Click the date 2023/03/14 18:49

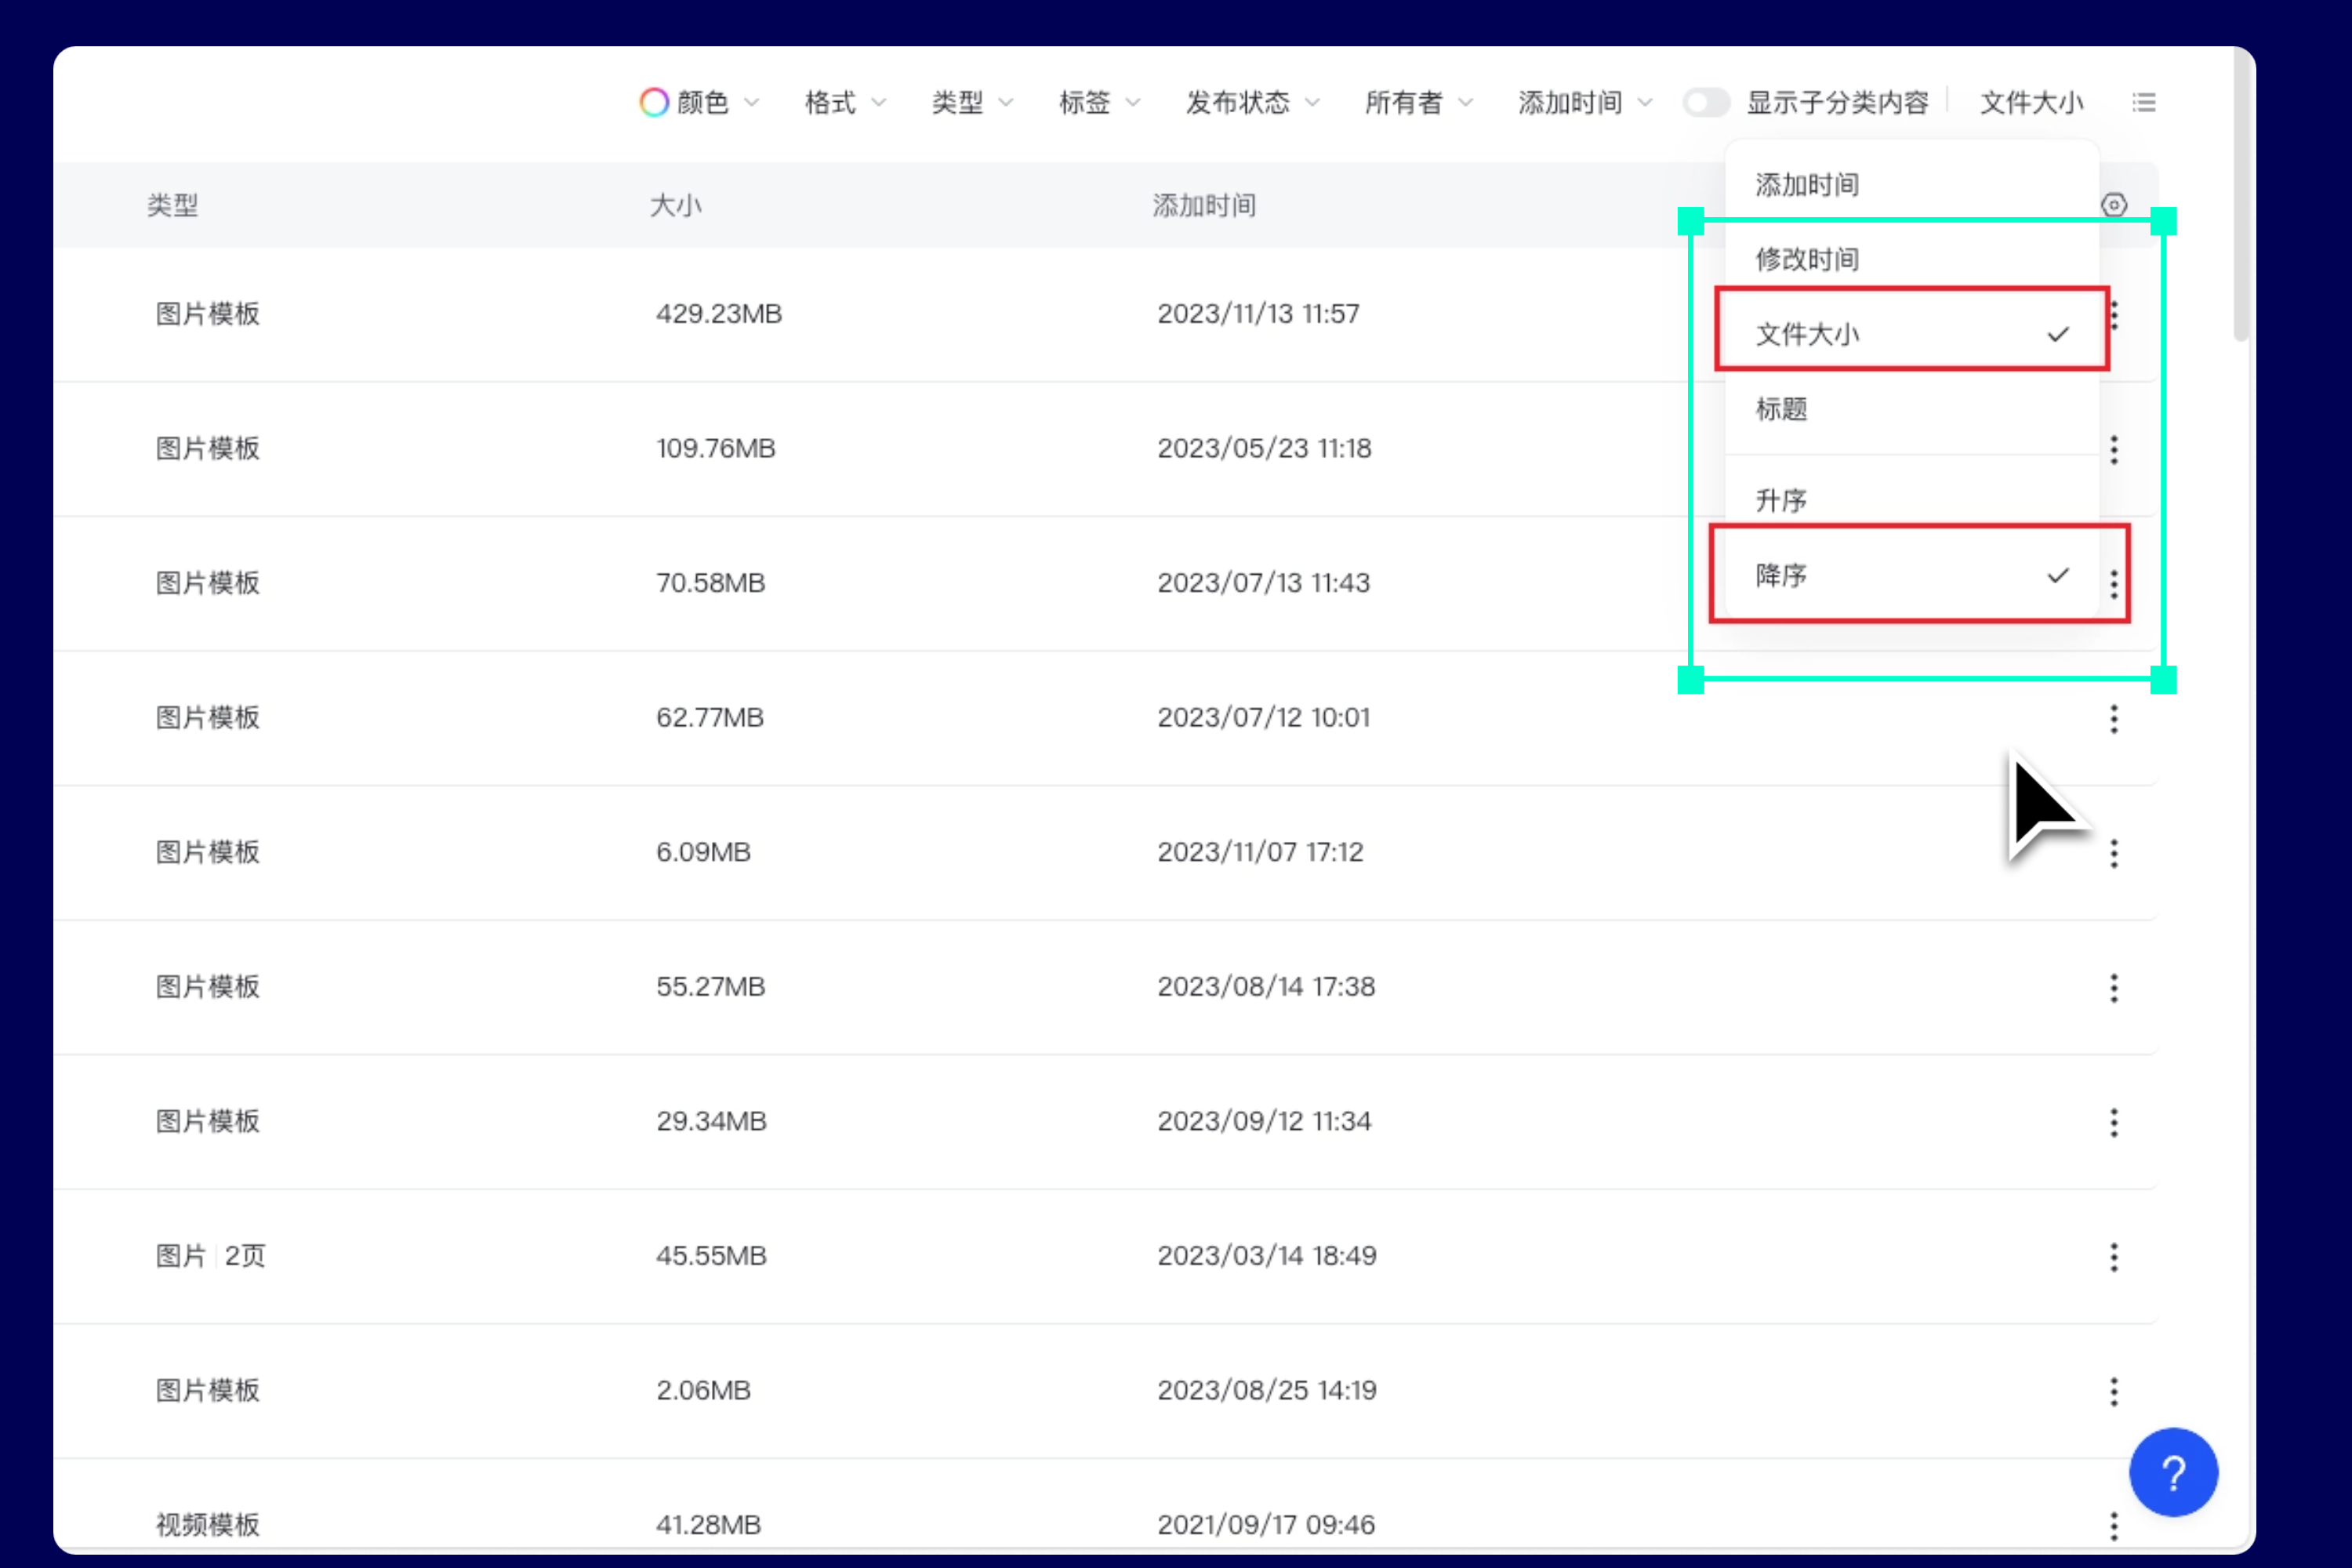point(1267,1255)
